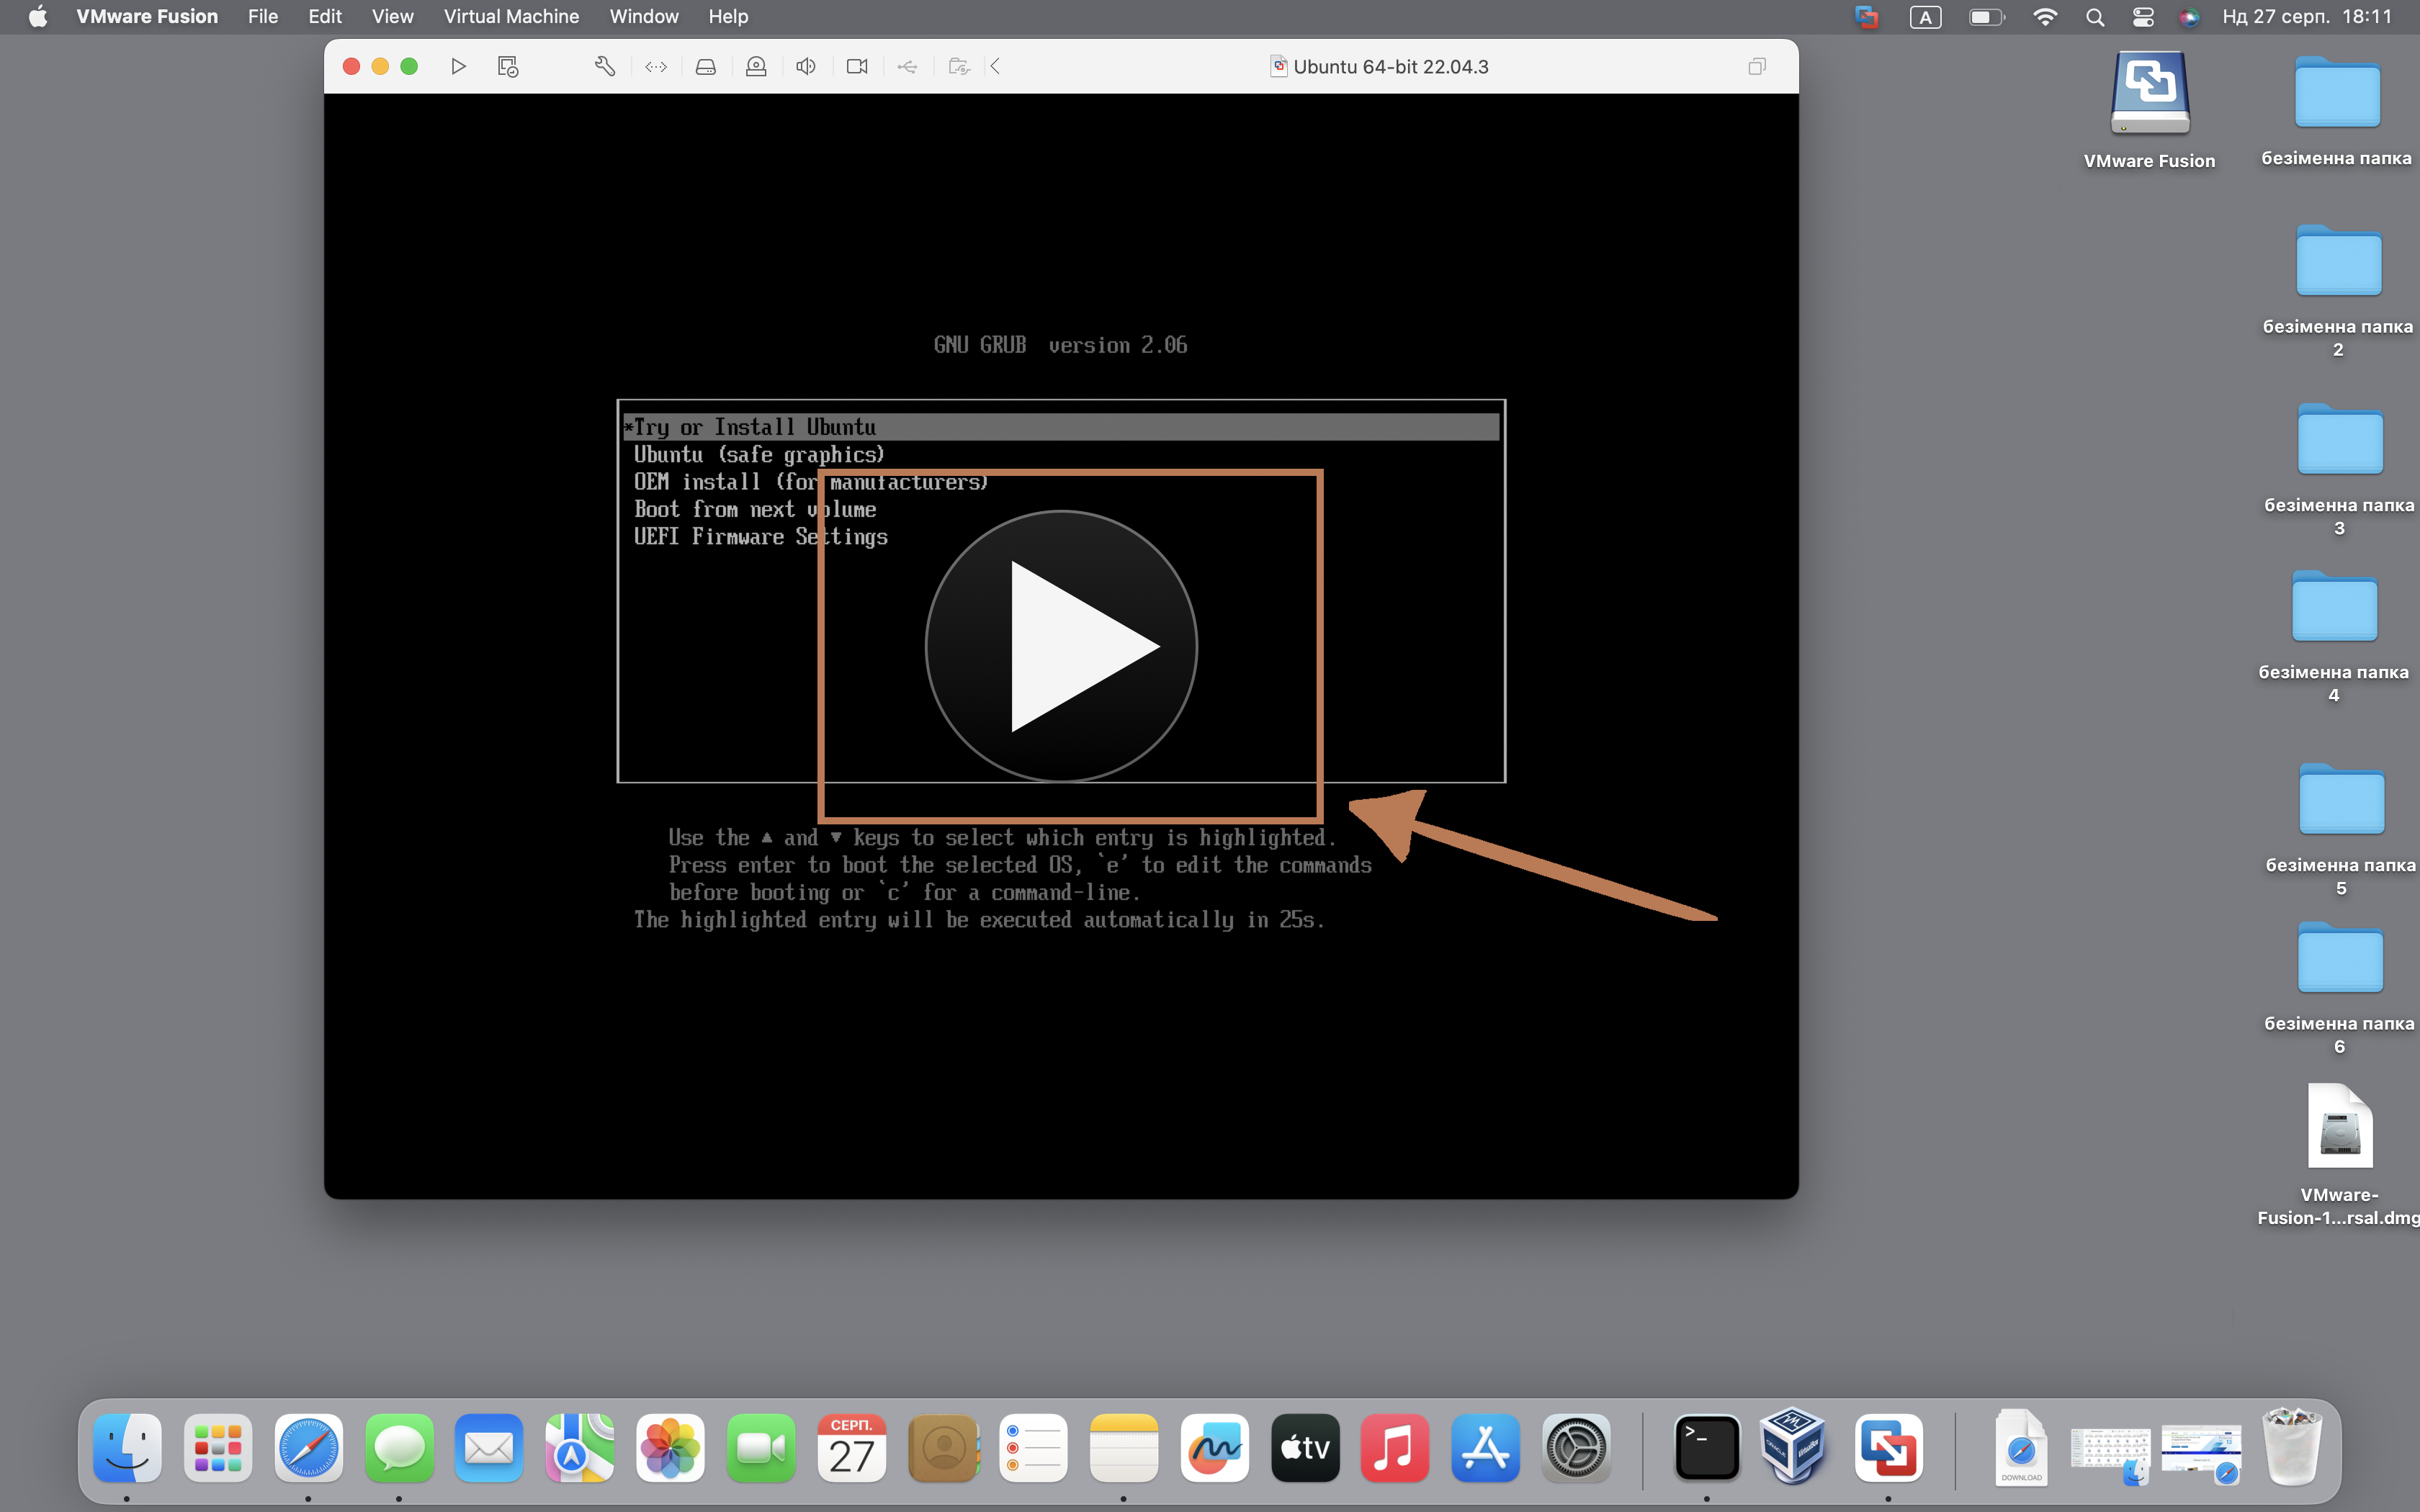The height and width of the screenshot is (1512, 2420).
Task: Click the sound card speaker icon
Action: (806, 66)
